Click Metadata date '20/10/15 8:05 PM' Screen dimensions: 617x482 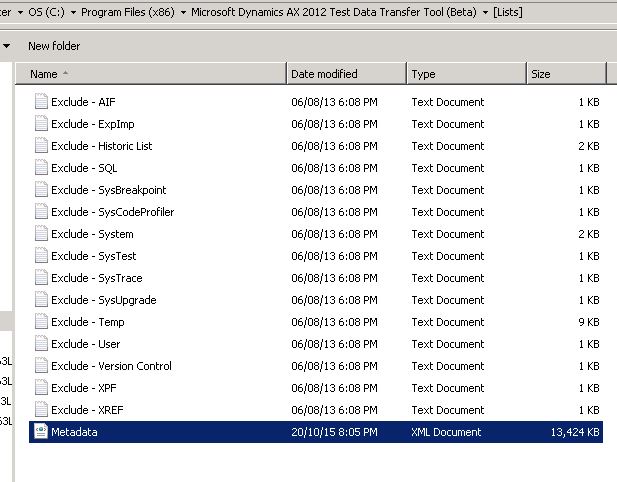pos(334,432)
